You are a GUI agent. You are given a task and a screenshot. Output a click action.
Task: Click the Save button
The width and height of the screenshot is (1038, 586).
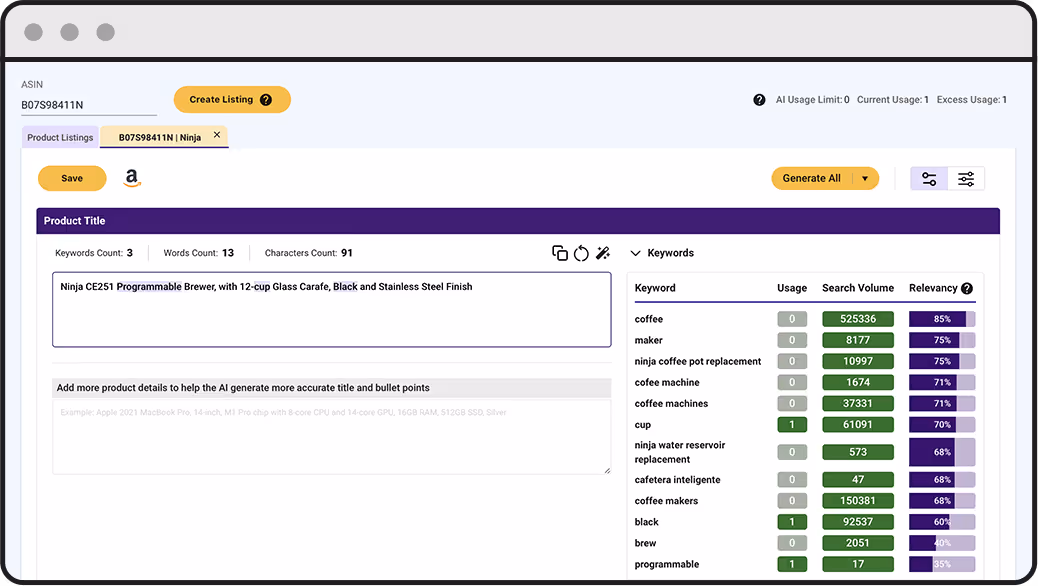click(x=72, y=178)
